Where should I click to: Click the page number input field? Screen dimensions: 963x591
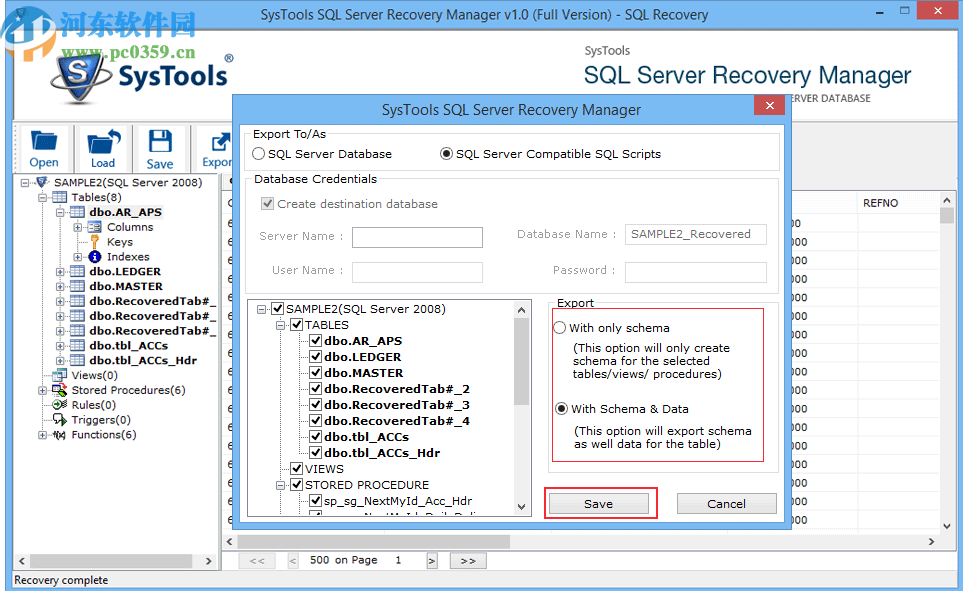point(398,560)
